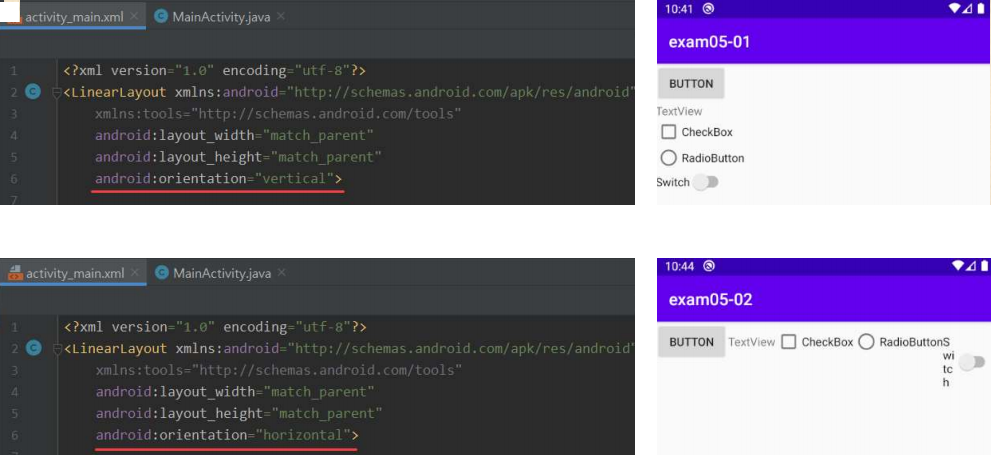Click layout_height="match_parent" line in top editor

click(x=238, y=157)
